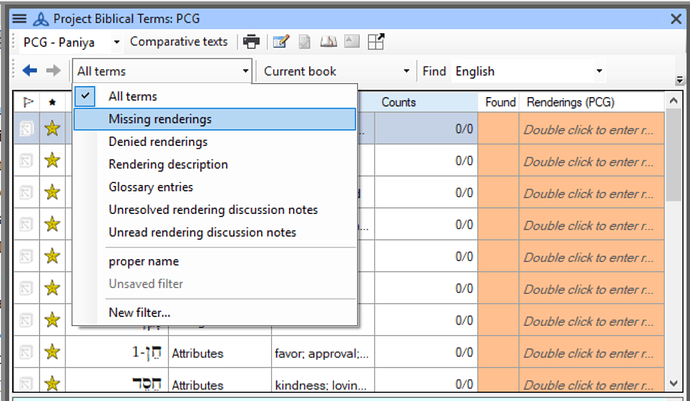The width and height of the screenshot is (690, 401).
Task: Expand the Current book scope dropdown
Action: tap(336, 71)
